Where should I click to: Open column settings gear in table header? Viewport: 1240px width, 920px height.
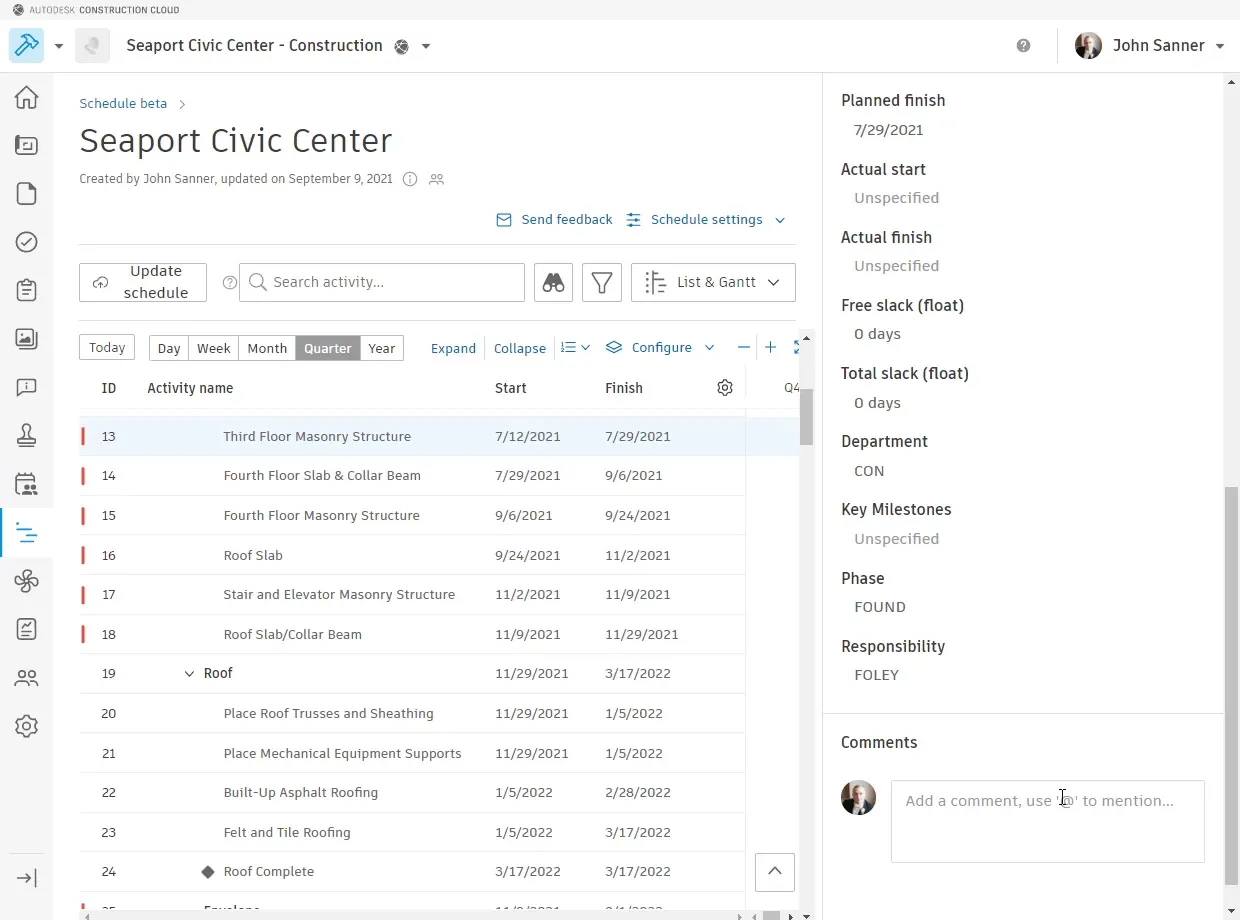click(725, 388)
